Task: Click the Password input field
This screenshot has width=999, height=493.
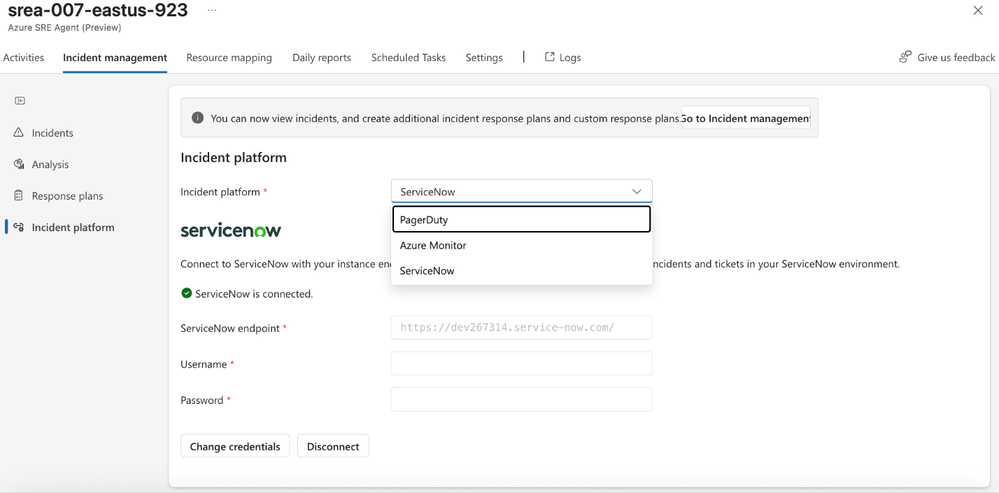Action: coord(521,399)
